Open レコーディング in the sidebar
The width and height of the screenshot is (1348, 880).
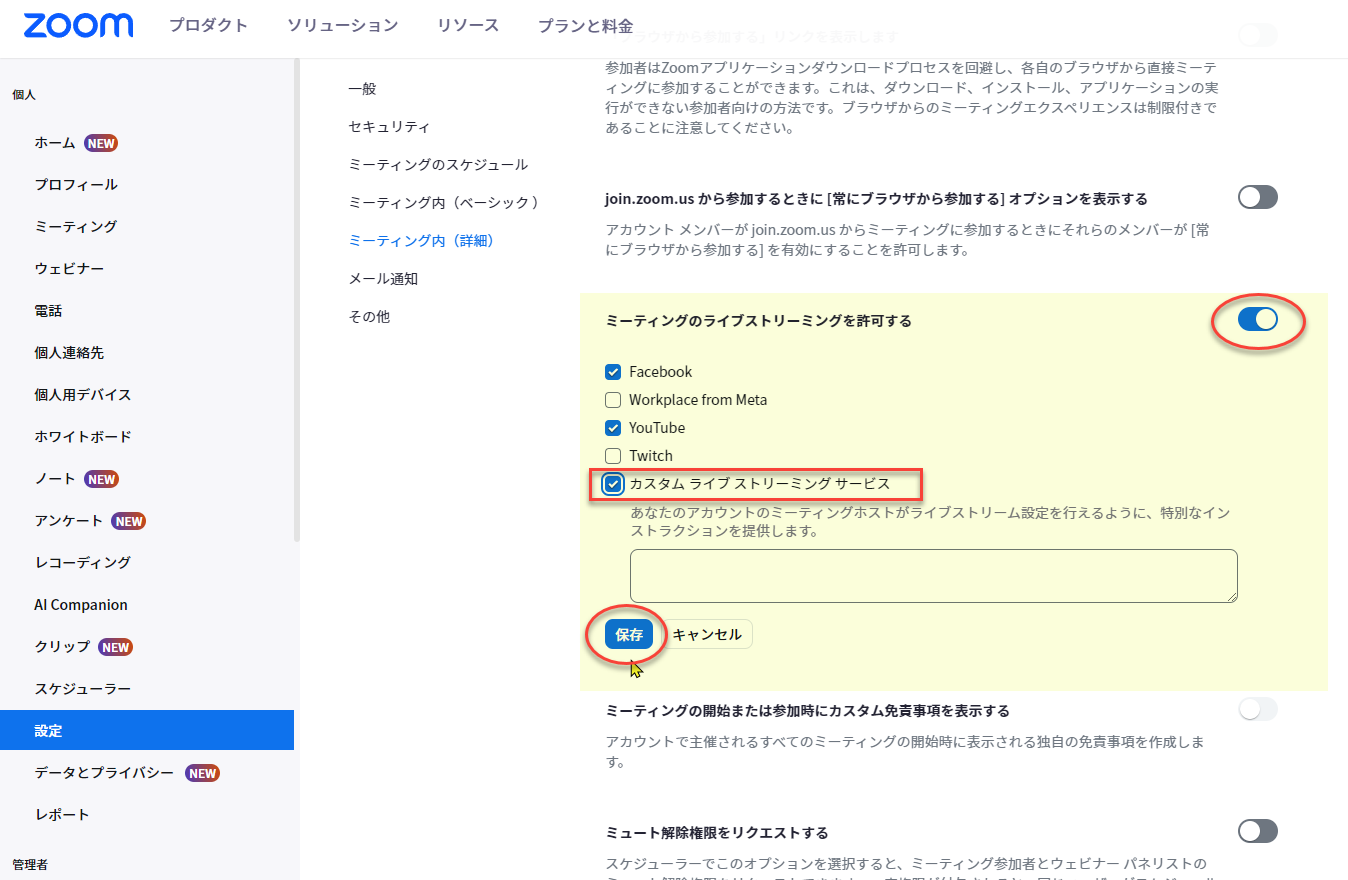(83, 563)
